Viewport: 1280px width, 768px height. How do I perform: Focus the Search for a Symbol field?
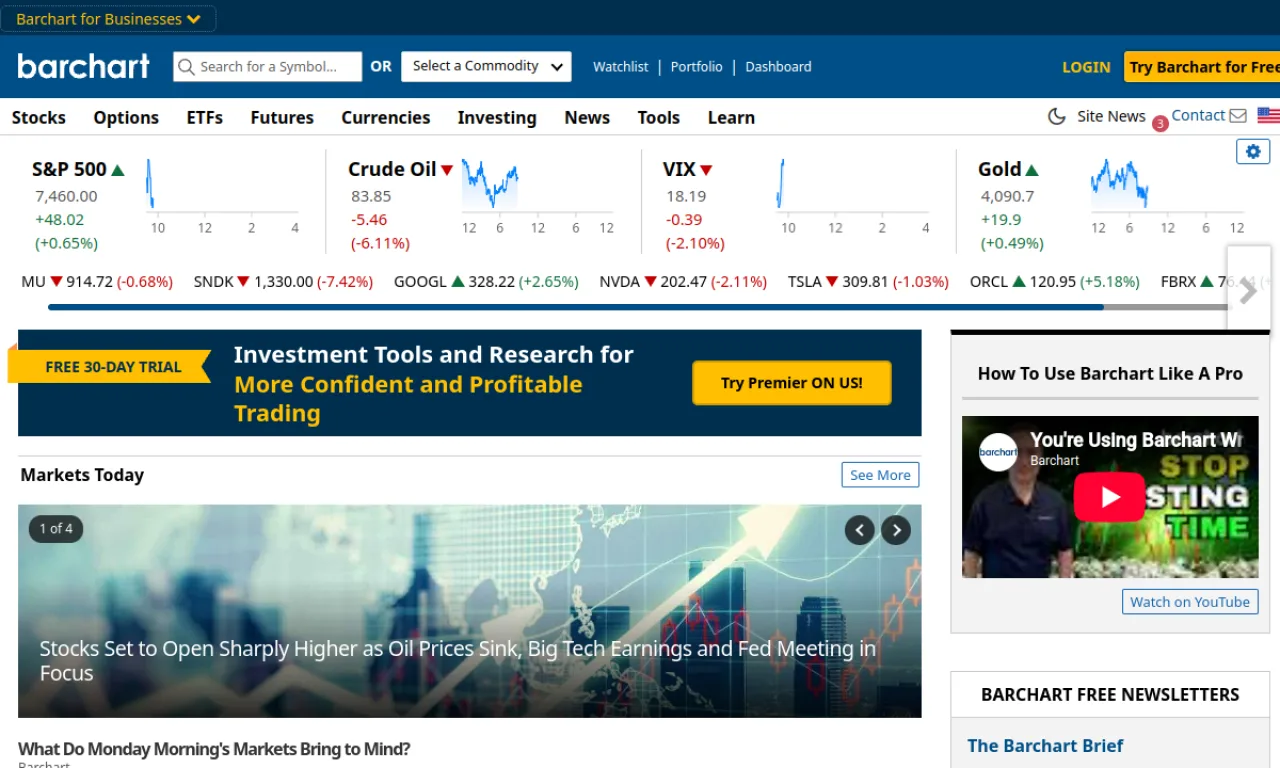point(268,67)
